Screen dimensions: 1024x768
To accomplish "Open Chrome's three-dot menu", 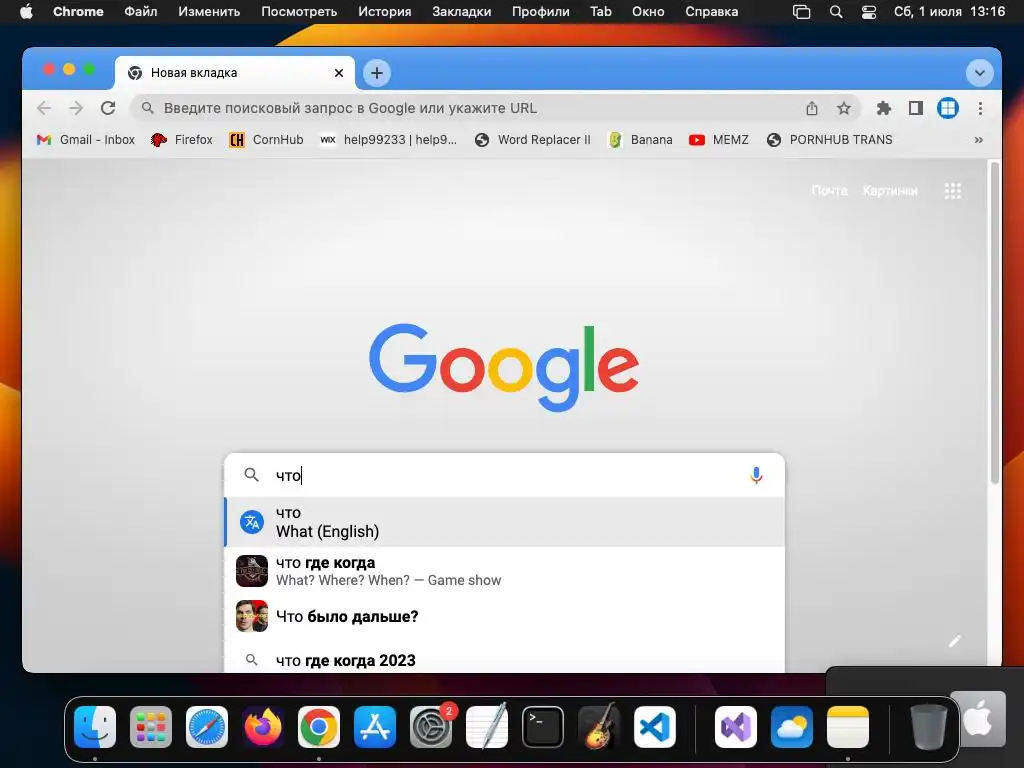I will pos(980,108).
